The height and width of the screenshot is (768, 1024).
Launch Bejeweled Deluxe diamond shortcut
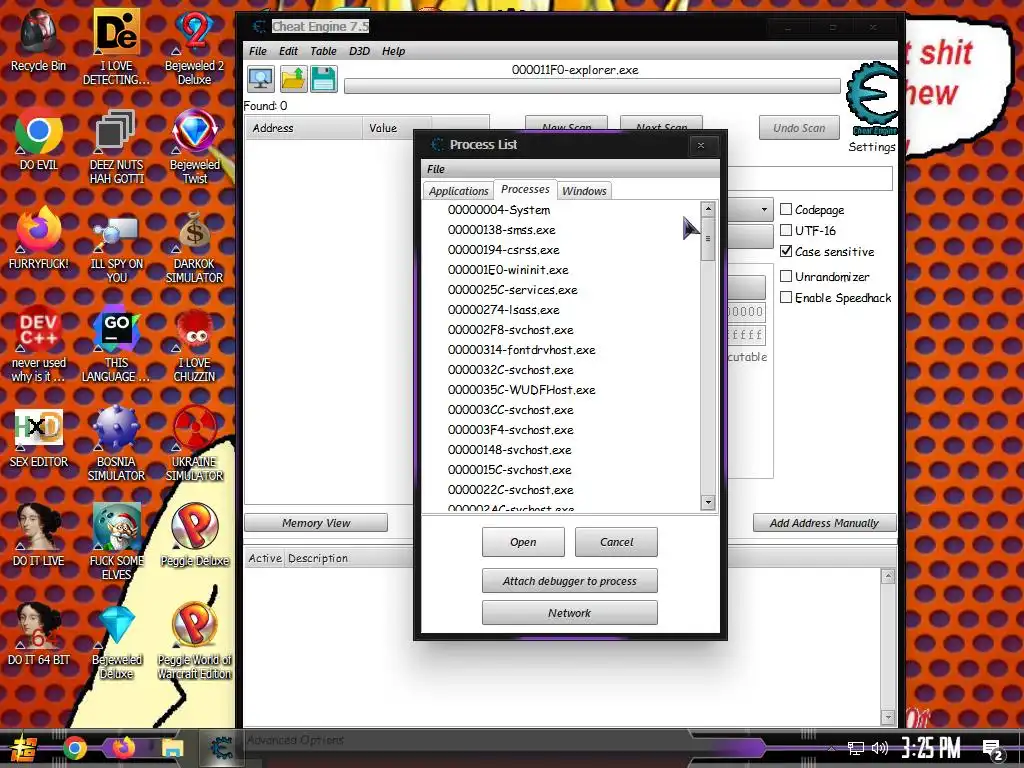pos(116,641)
